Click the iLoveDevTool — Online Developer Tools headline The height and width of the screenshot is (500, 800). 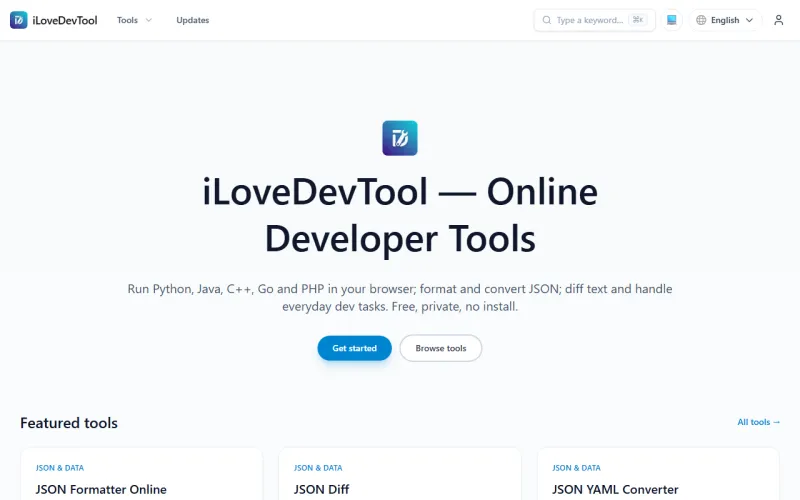400,215
